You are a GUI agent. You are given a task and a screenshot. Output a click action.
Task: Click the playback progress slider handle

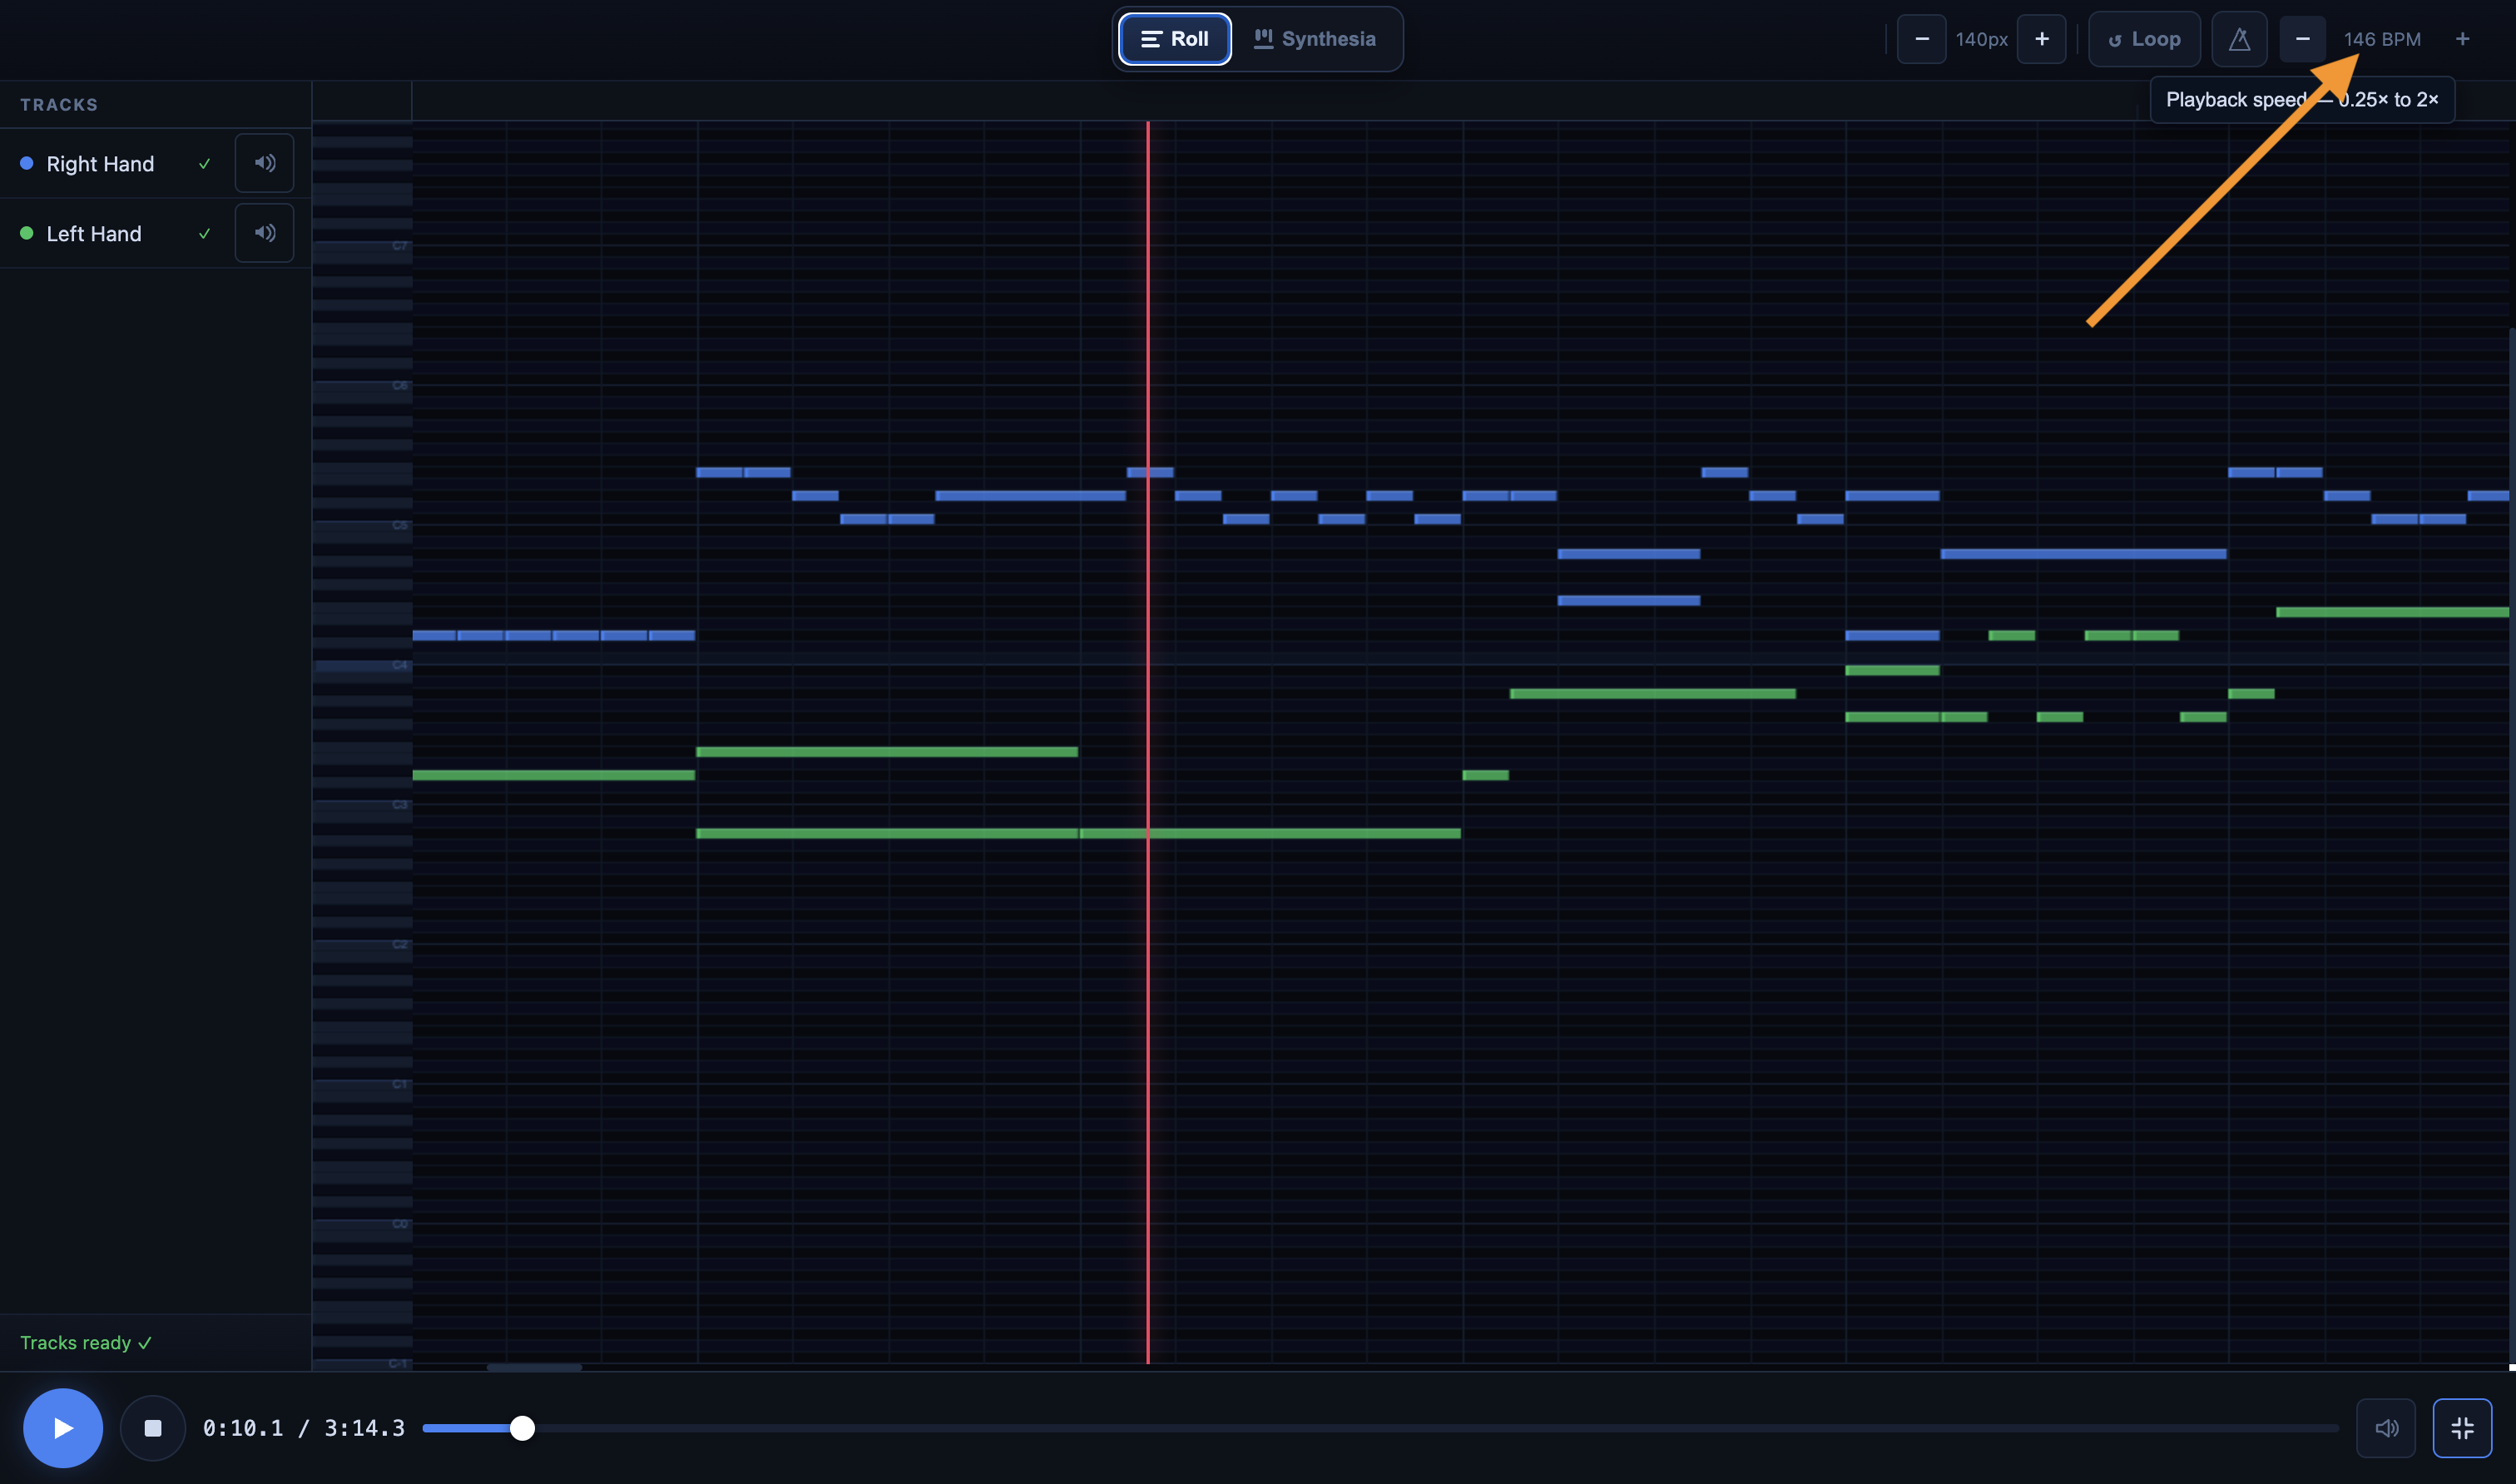(x=522, y=1428)
